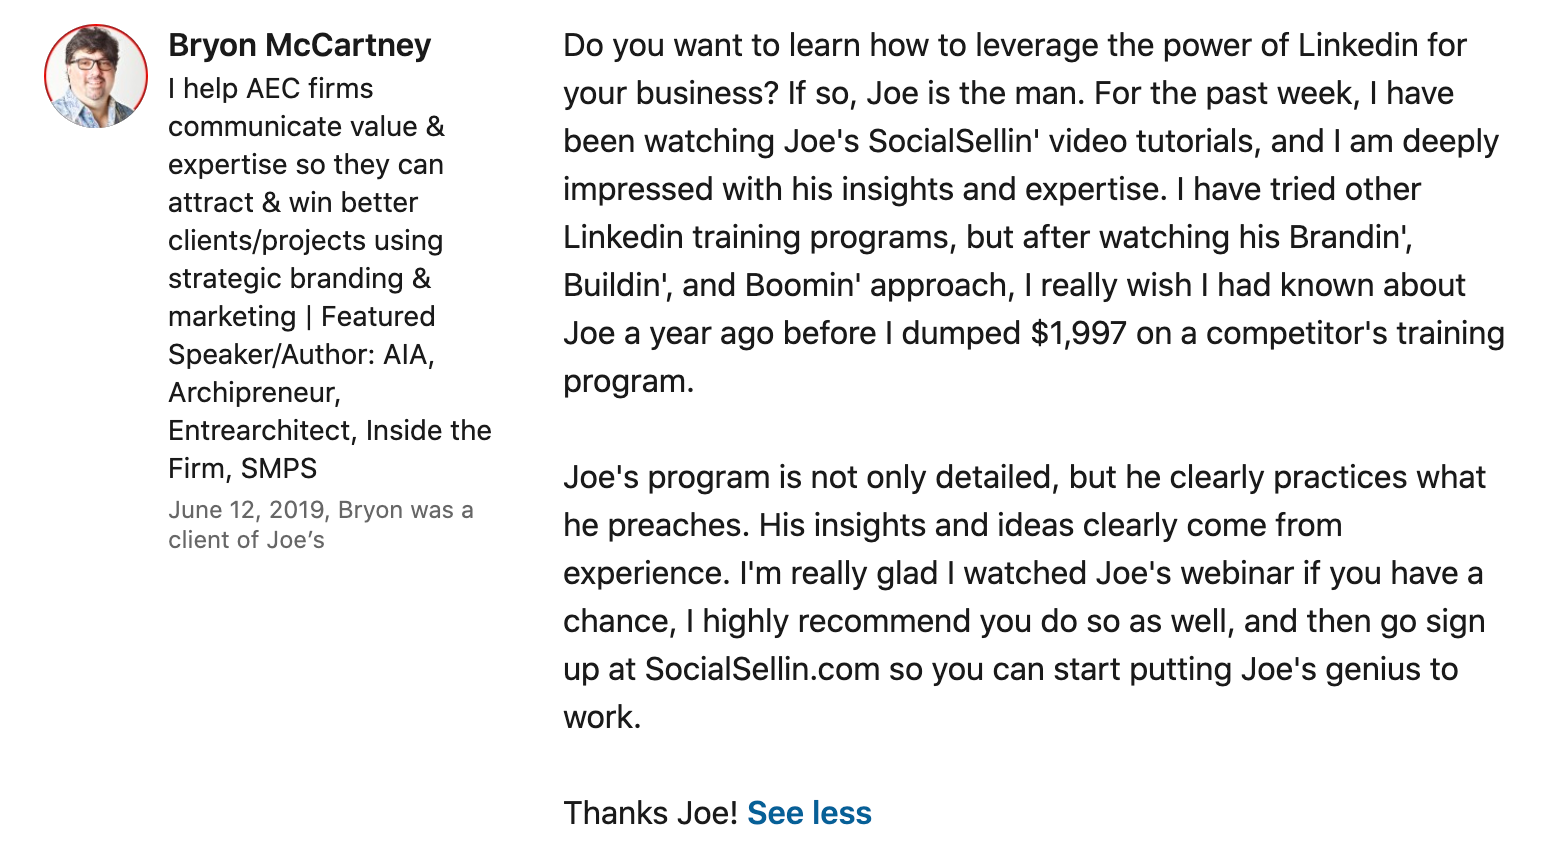Click the $1,997 amount in the text

point(1078,333)
